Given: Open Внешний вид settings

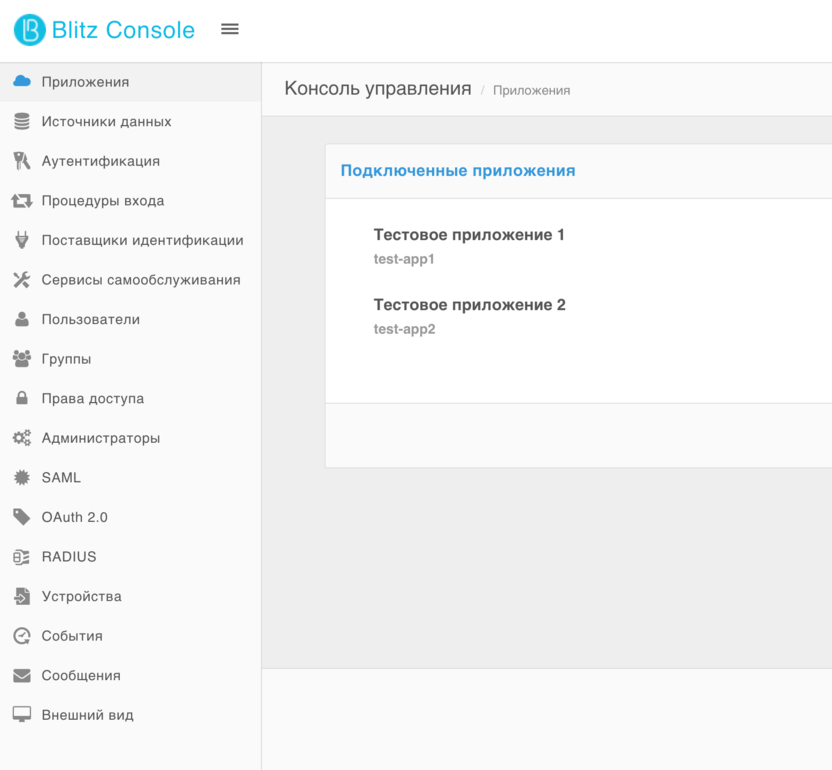Looking at the screenshot, I should (131, 715).
